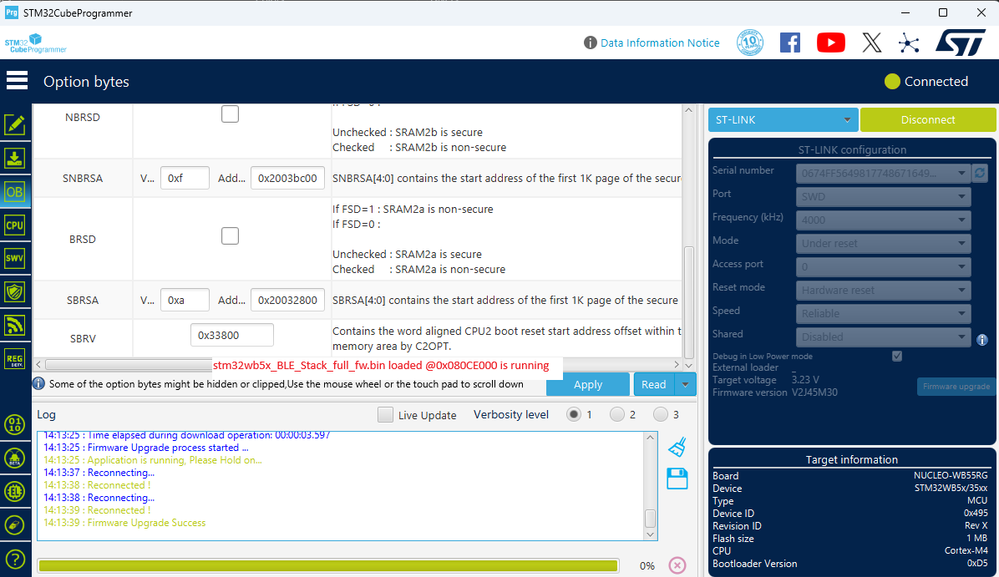Open Memory & File editing page icon
Viewport: 999px width, 577px height.
[15, 124]
